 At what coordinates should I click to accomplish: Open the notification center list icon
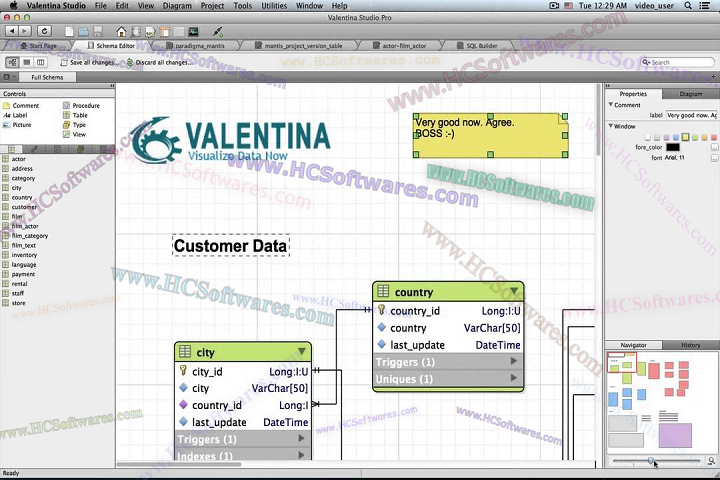(704, 6)
